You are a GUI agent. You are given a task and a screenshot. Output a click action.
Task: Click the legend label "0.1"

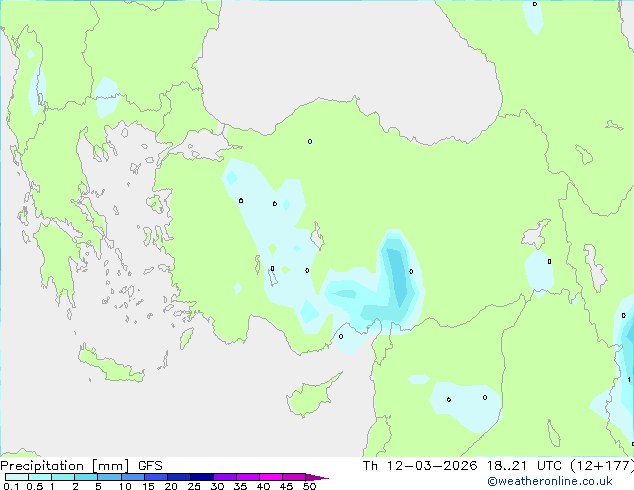point(11,486)
